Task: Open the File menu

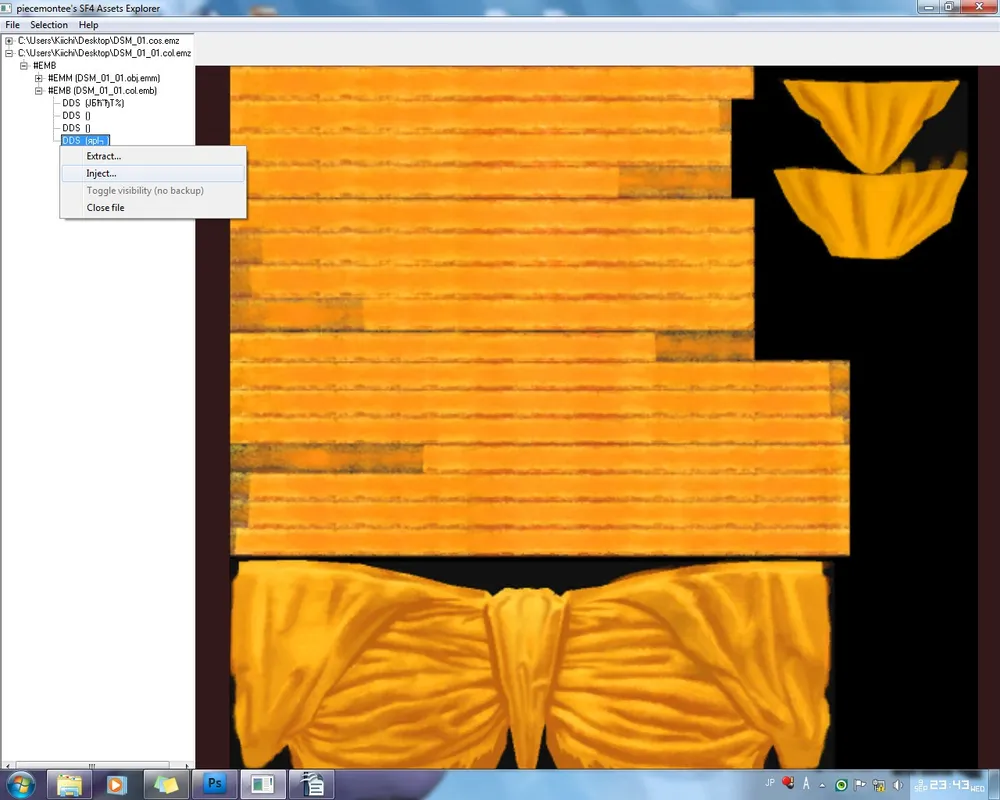Action: coord(12,25)
